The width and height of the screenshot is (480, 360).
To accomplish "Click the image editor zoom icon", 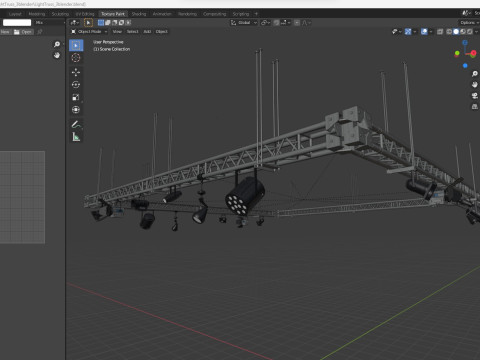I will click(57, 44).
